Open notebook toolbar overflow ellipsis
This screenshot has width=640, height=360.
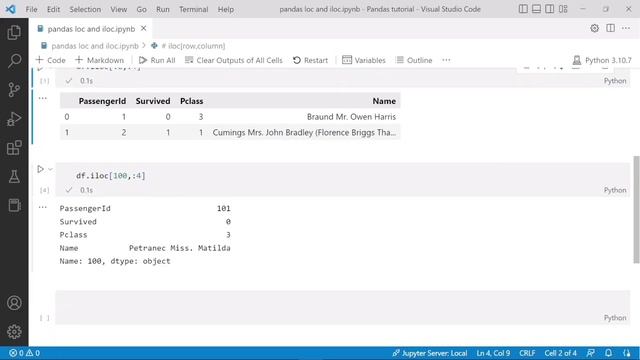coord(446,60)
